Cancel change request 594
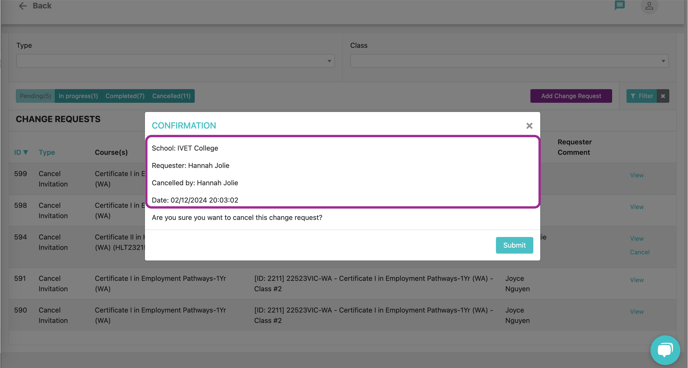The image size is (688, 368). (x=640, y=252)
